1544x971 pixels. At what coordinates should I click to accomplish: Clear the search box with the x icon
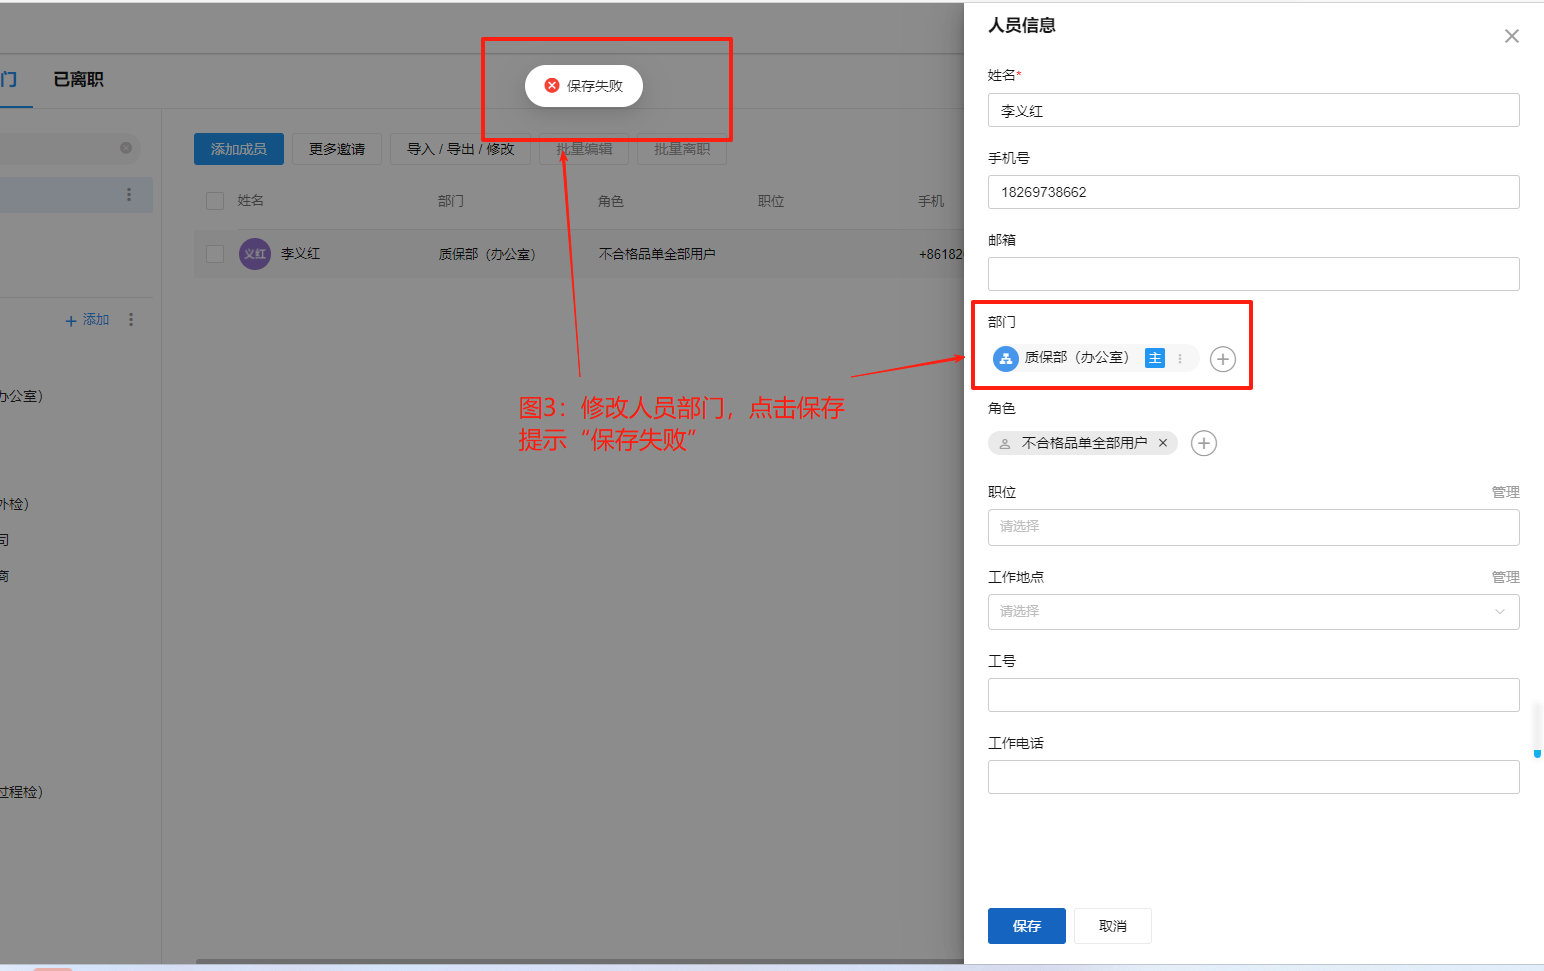coord(126,148)
